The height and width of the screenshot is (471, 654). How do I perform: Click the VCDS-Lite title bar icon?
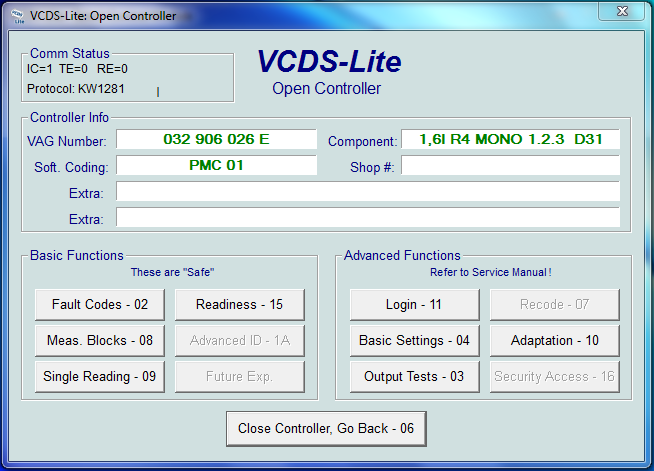[14, 15]
